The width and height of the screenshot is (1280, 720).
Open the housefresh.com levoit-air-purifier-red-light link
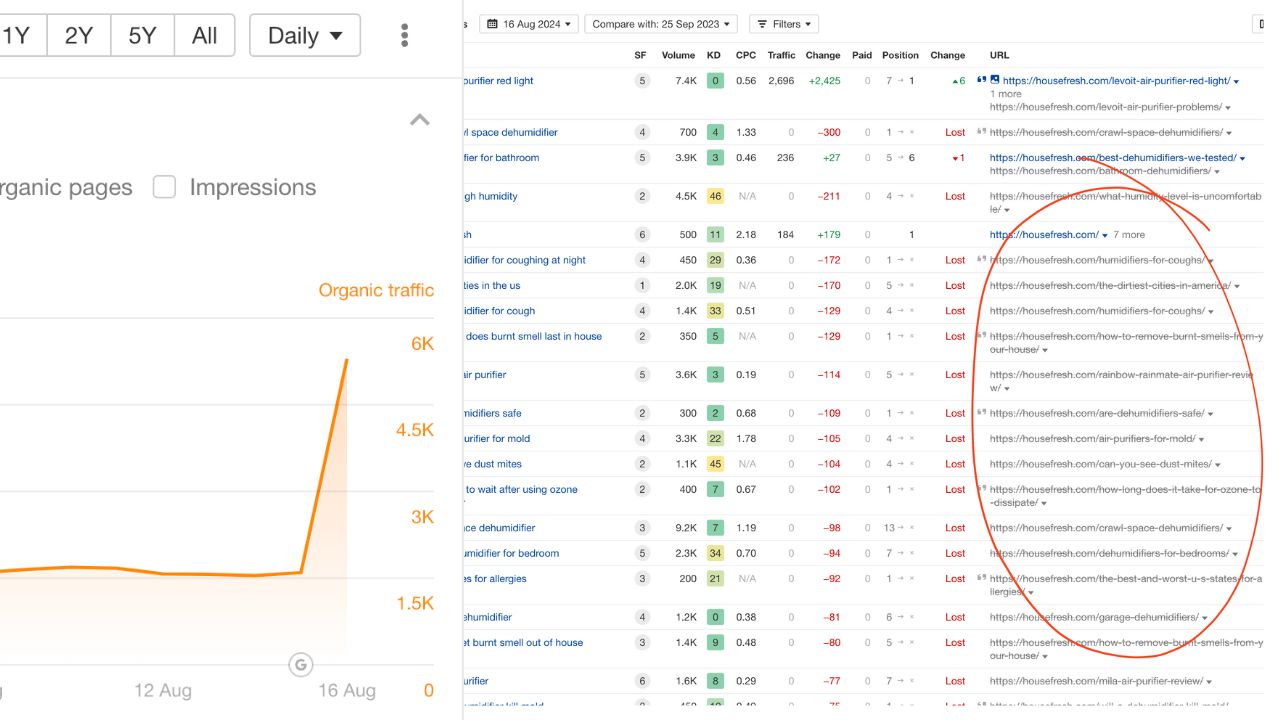pyautogui.click(x=1116, y=81)
